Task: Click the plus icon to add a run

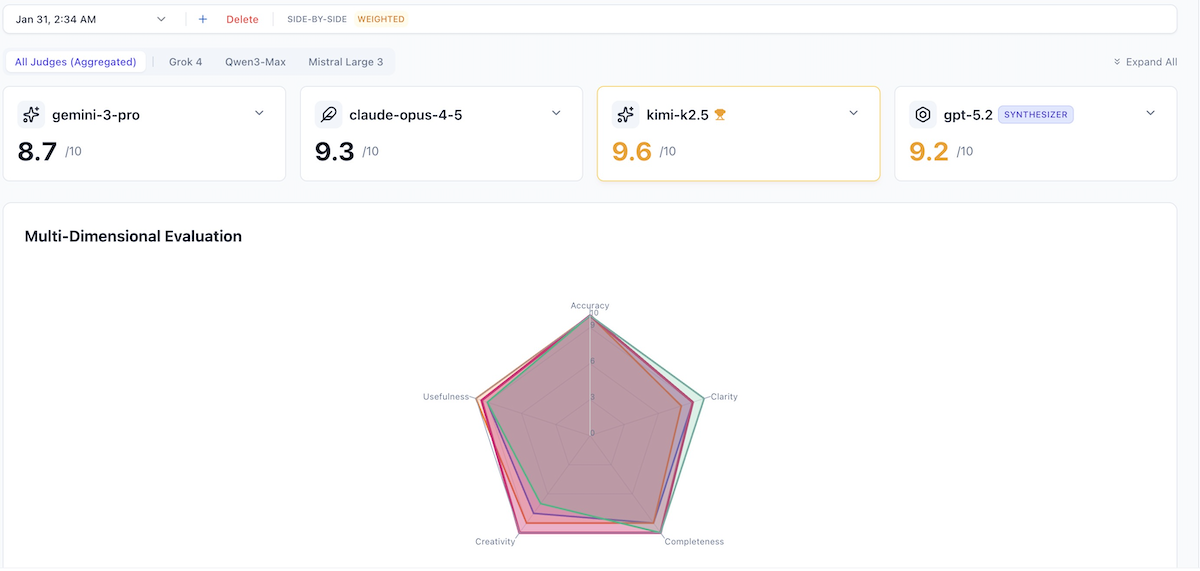Action: 203,19
